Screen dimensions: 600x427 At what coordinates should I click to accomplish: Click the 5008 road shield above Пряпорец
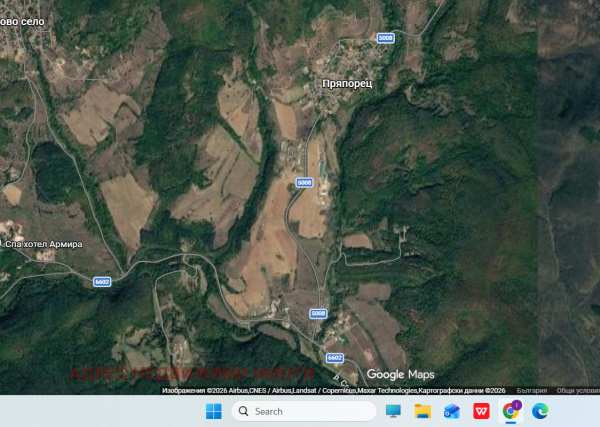[x=385, y=38]
